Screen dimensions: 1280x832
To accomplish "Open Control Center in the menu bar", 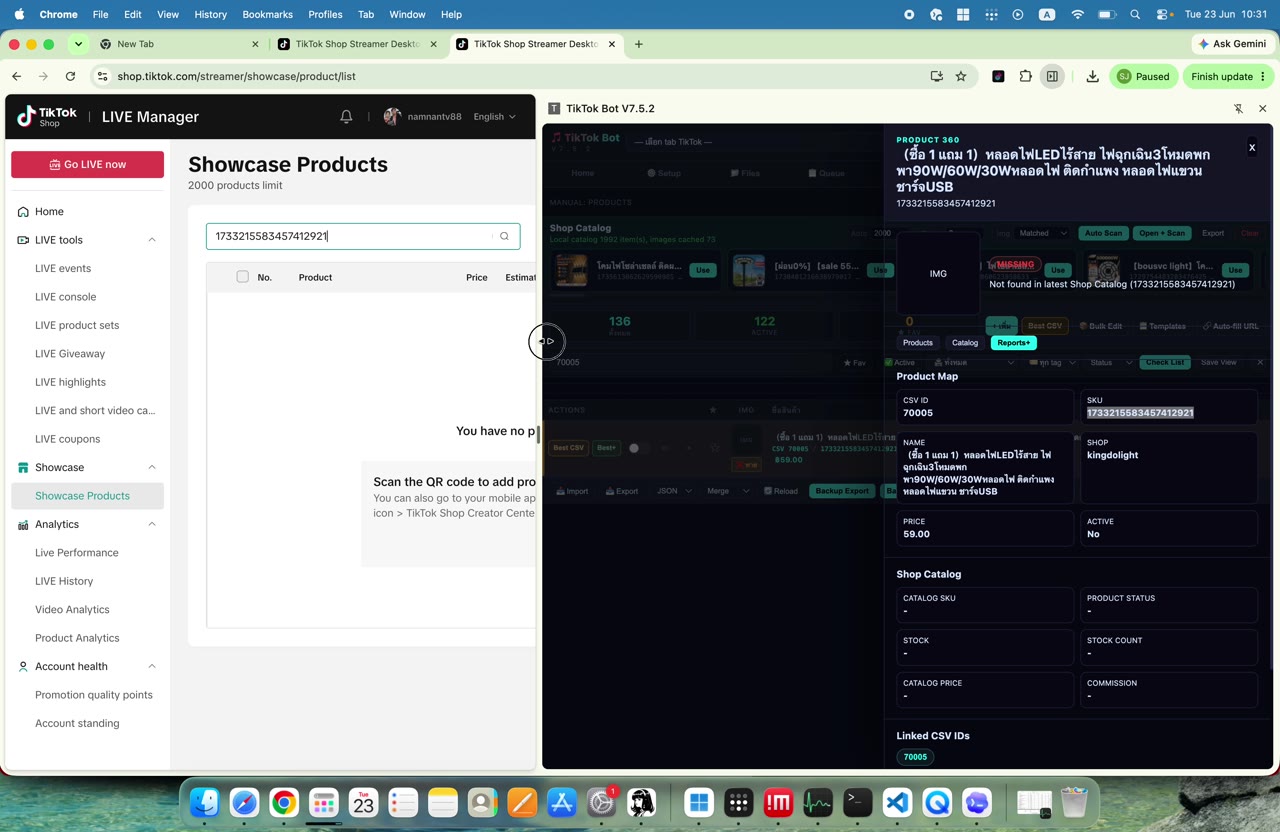I will tap(1164, 14).
